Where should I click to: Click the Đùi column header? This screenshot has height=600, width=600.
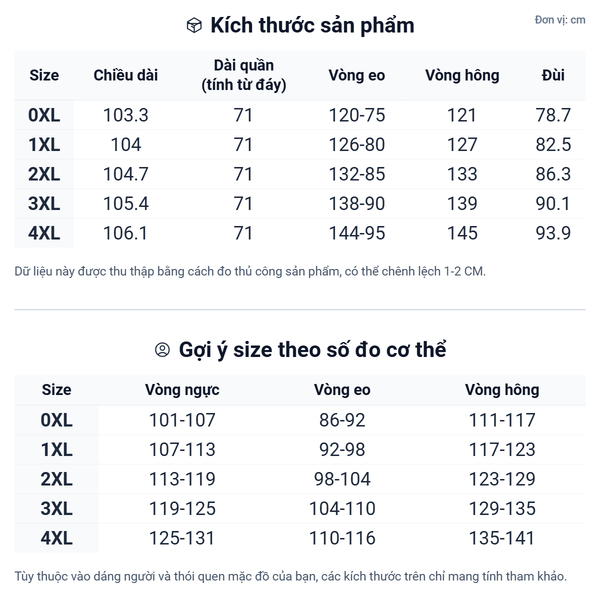553,75
